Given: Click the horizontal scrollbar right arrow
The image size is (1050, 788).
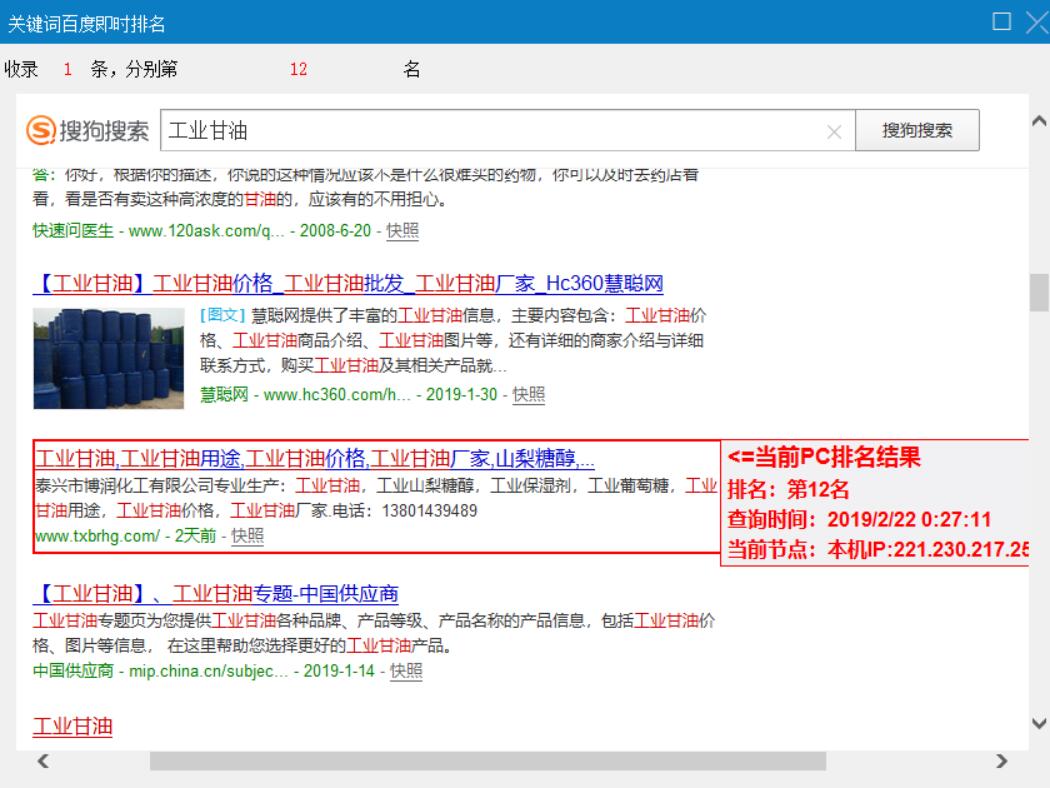Looking at the screenshot, I should tap(1001, 761).
